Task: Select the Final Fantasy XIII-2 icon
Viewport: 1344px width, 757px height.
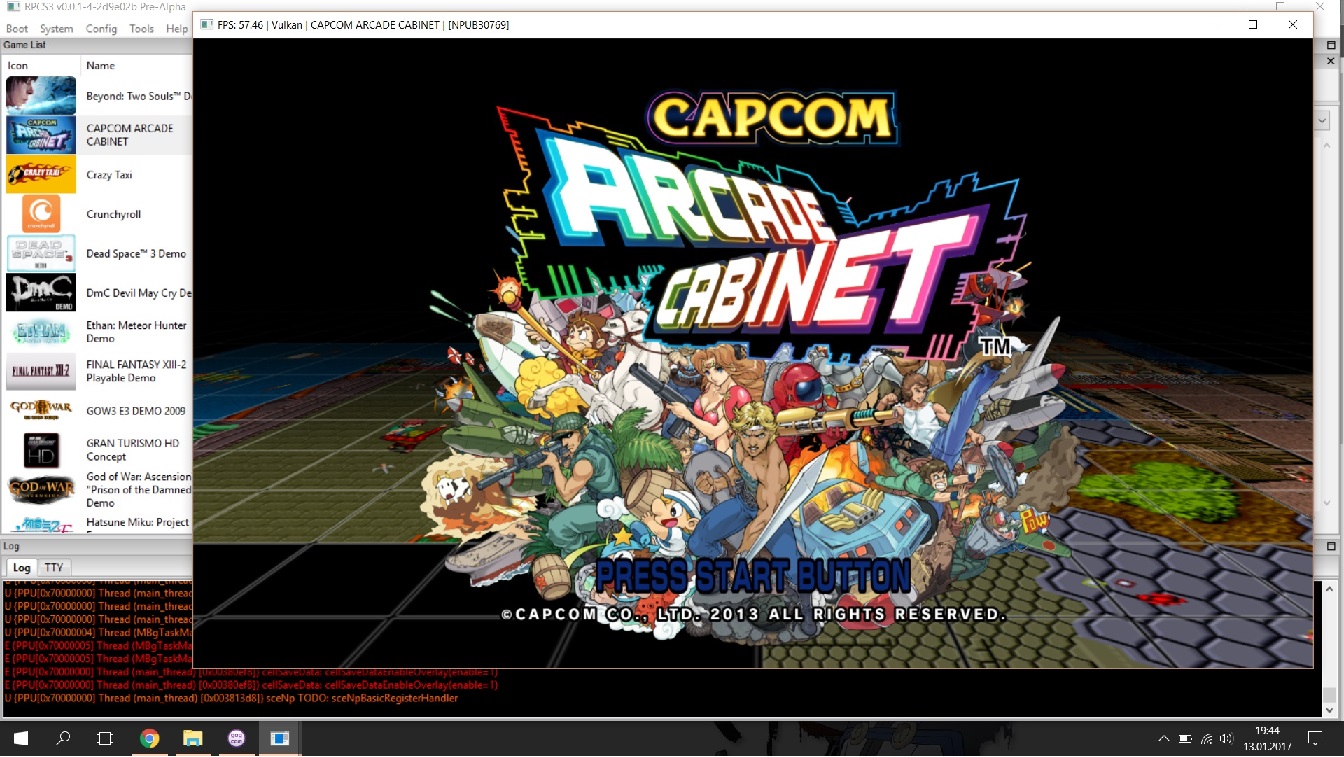Action: pos(41,371)
